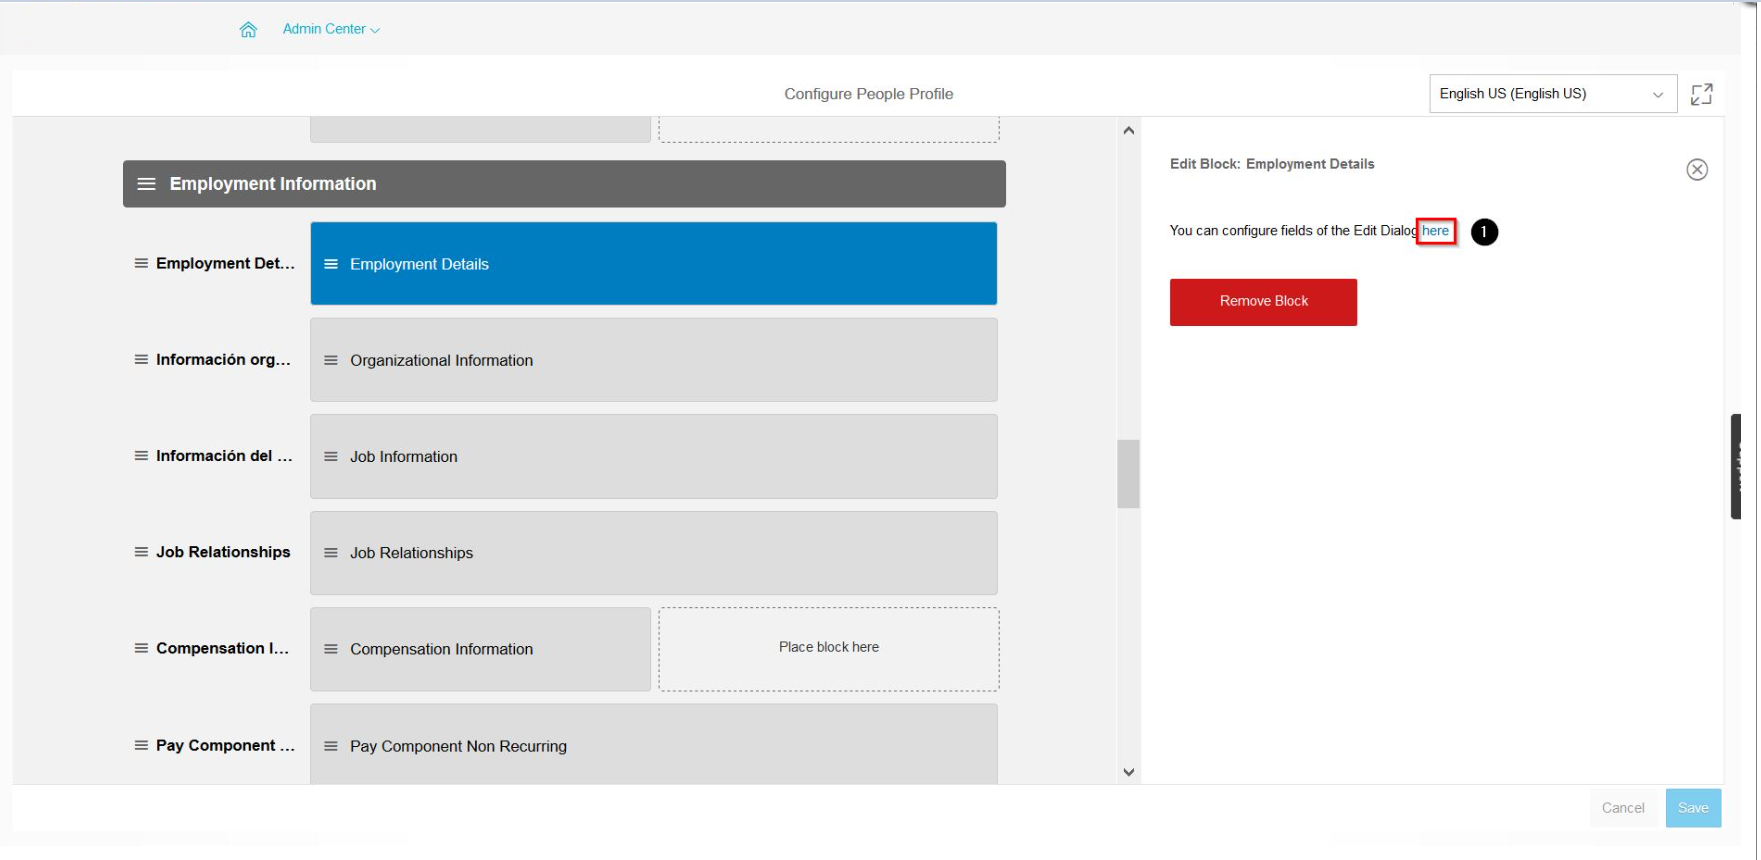The height and width of the screenshot is (860, 1761).
Task: Click the 'here' link for Edit Dialog
Action: point(1435,231)
